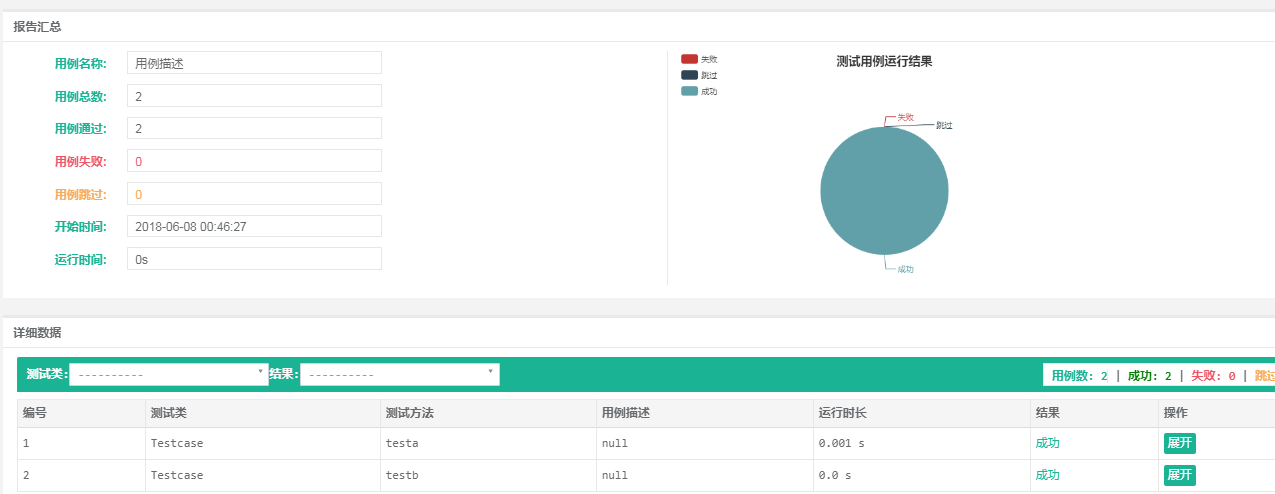This screenshot has height=494, width=1275.
Task: Click the 成功 result in testa row
Action: (1047, 443)
